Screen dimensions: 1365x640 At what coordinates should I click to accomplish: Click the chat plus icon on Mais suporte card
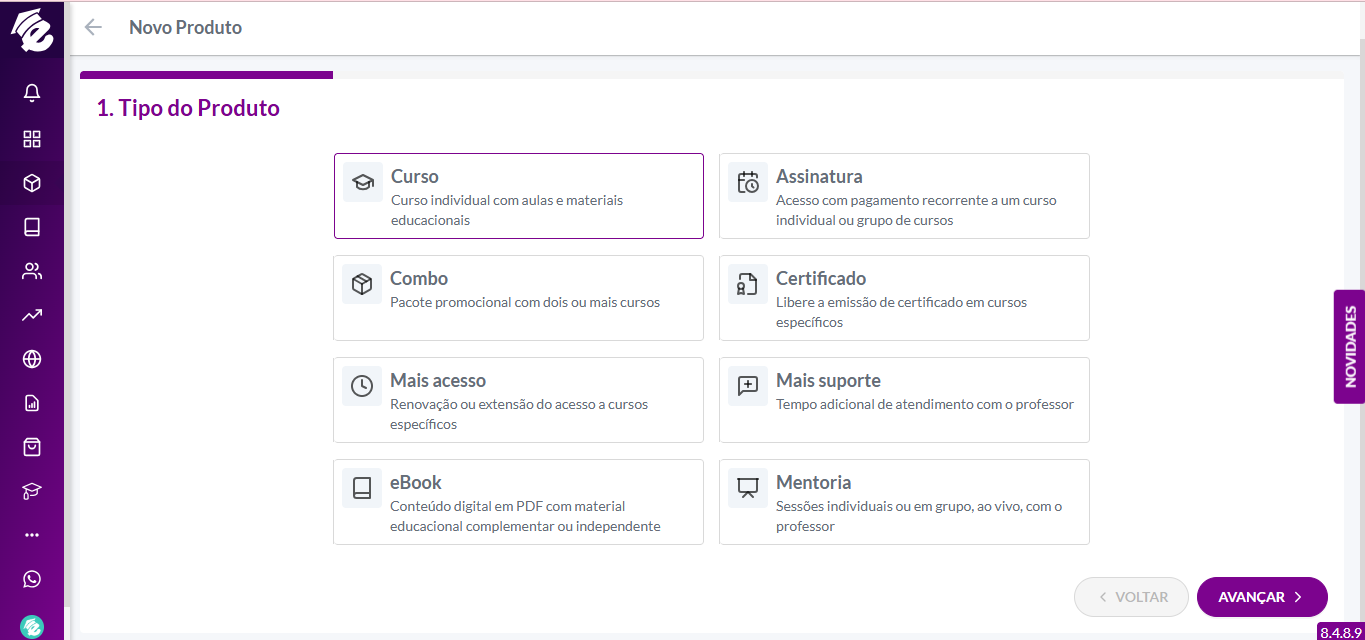pos(748,385)
